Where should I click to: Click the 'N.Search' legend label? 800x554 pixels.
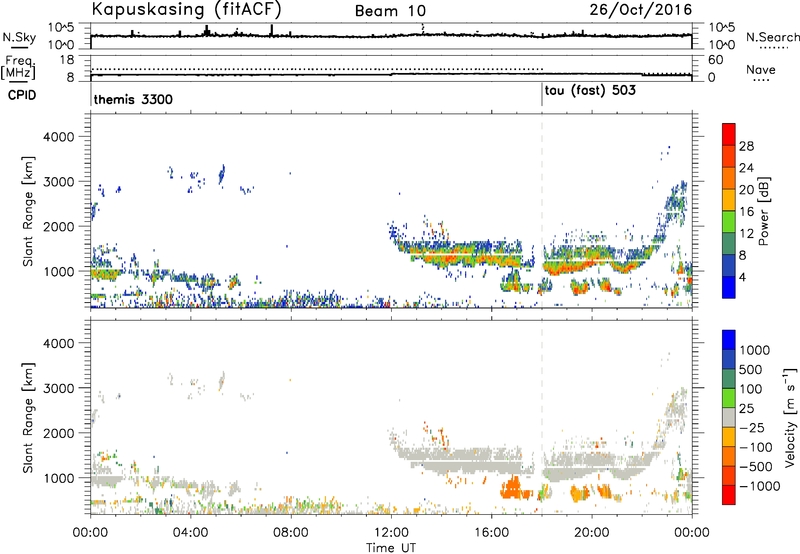(x=772, y=37)
